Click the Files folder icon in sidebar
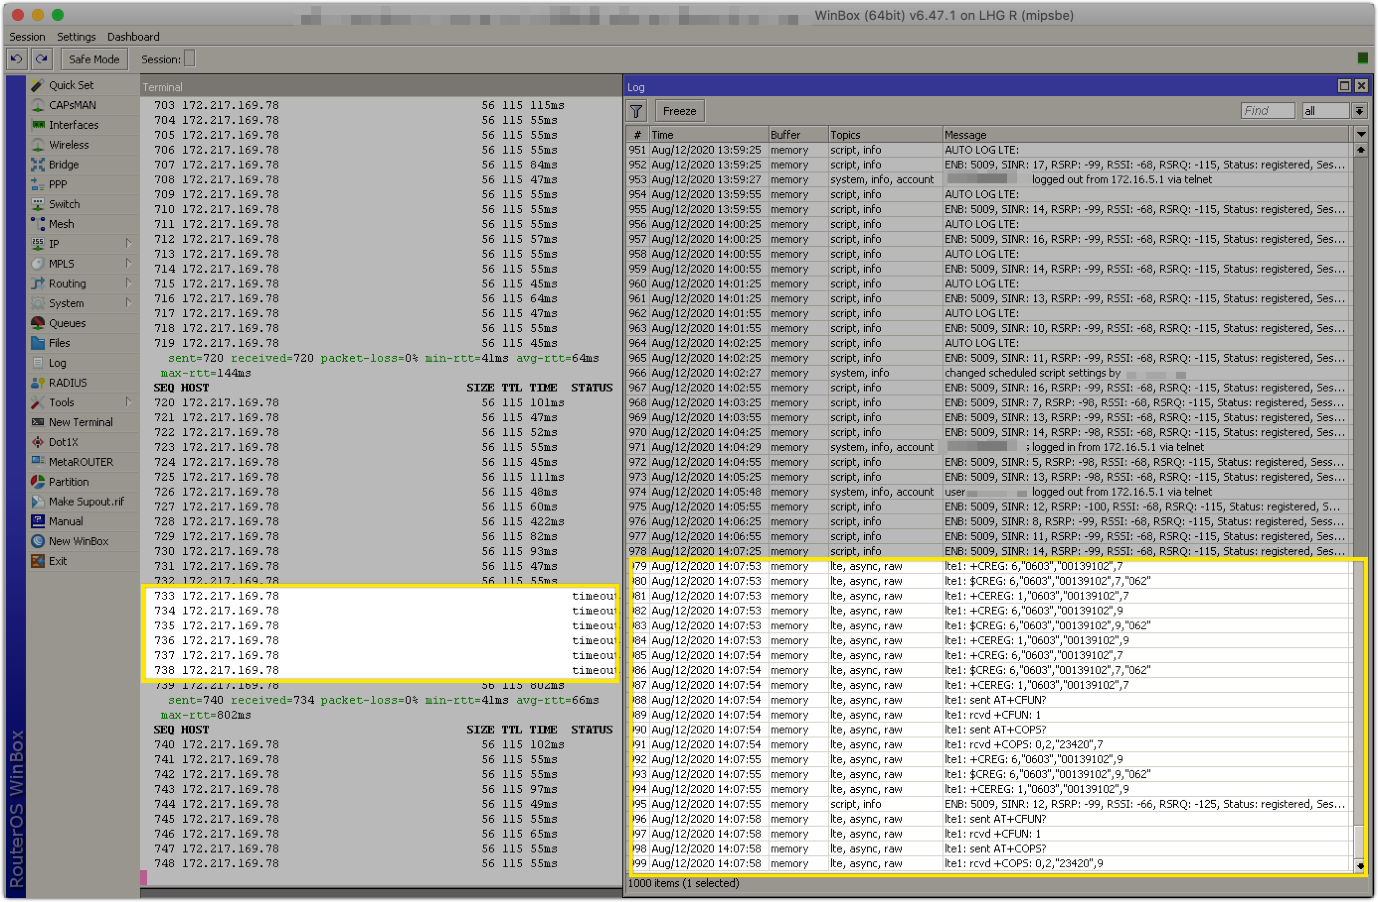The width and height of the screenshot is (1378, 902). point(38,343)
